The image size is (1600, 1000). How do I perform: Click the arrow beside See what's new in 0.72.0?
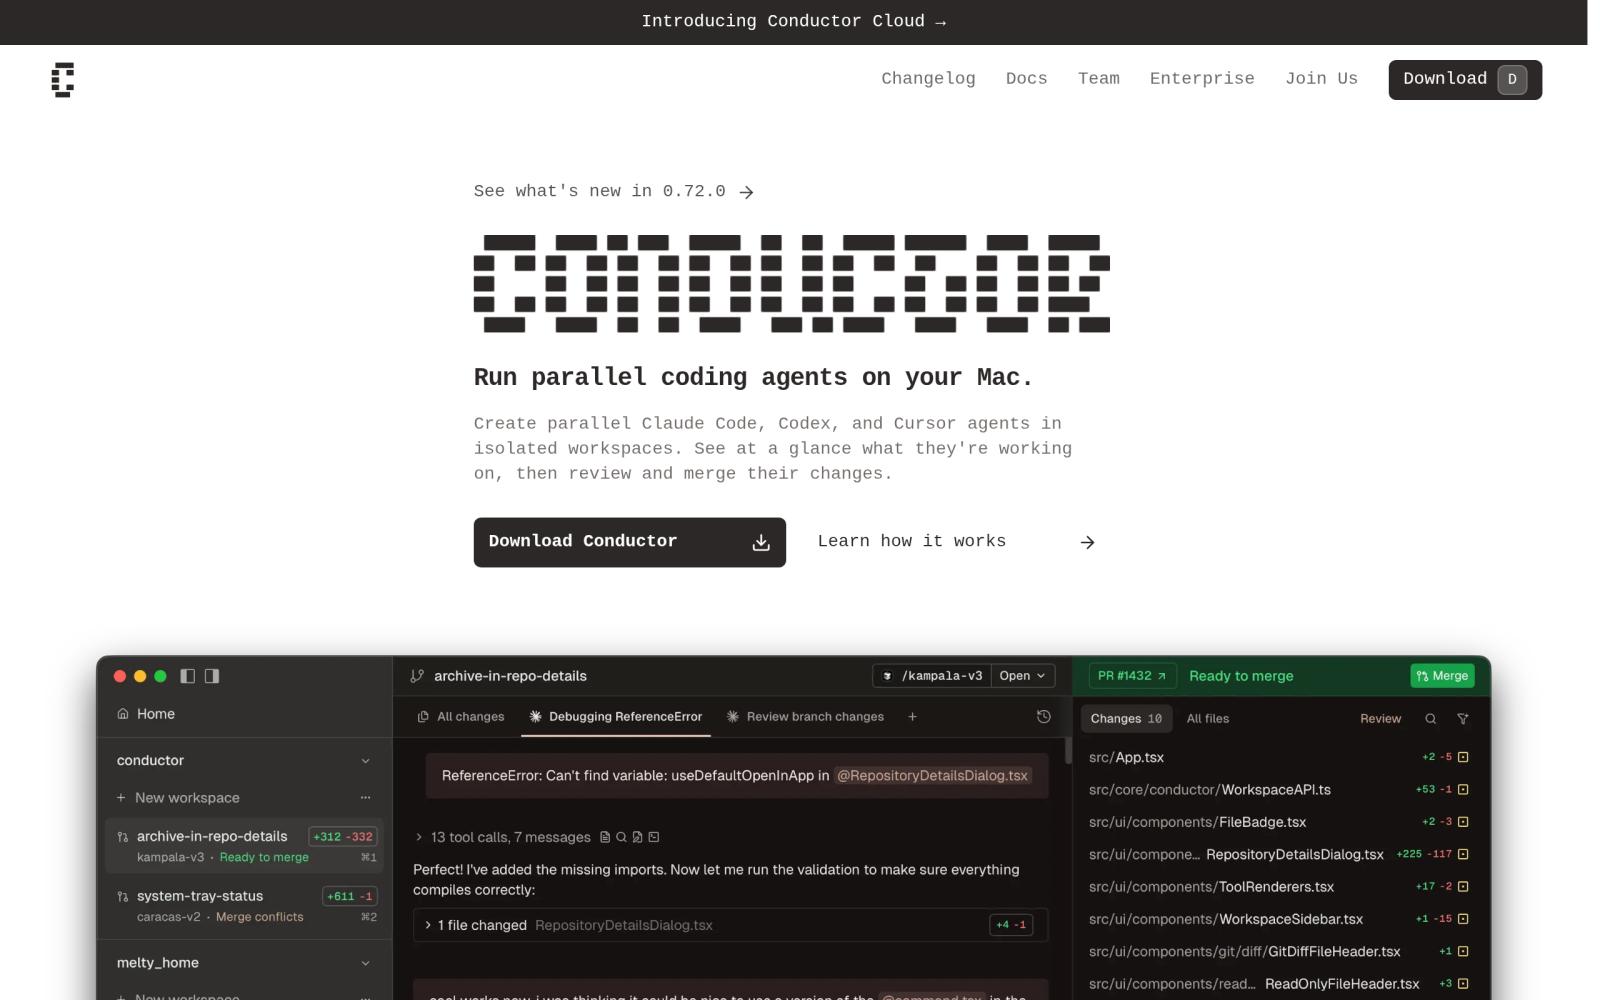click(x=746, y=192)
